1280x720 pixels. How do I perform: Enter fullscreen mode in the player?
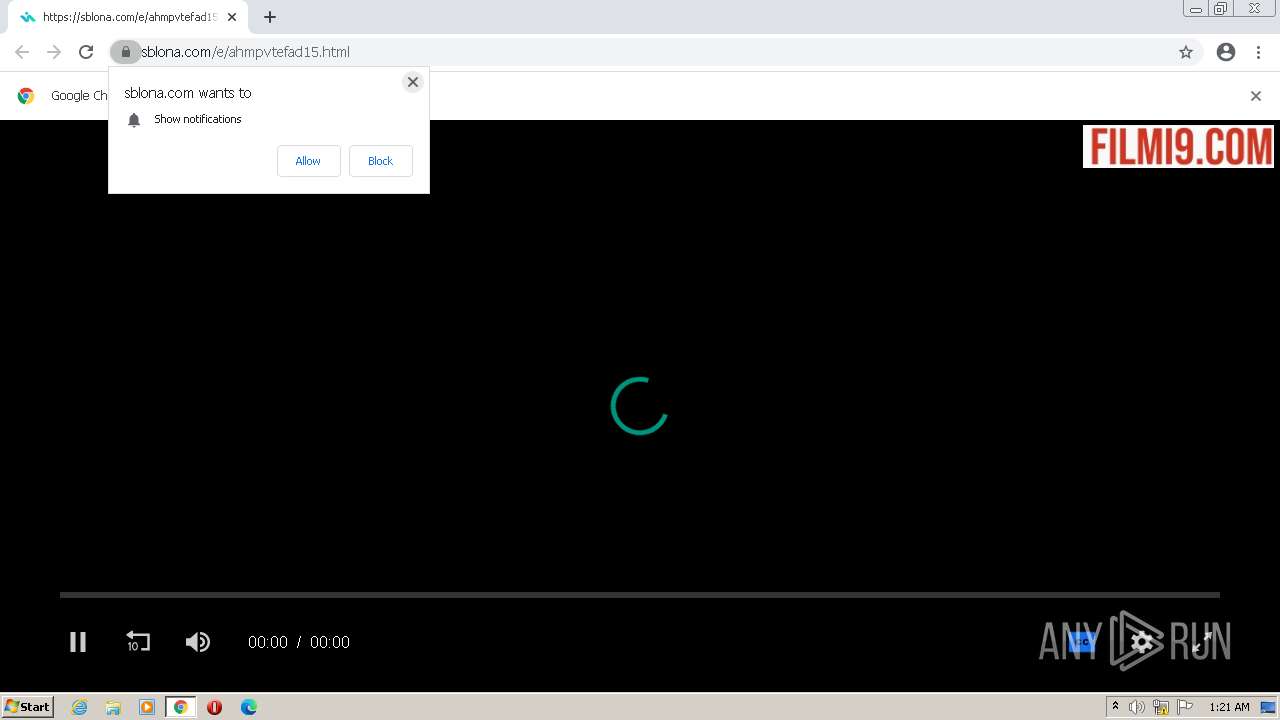coord(1202,642)
